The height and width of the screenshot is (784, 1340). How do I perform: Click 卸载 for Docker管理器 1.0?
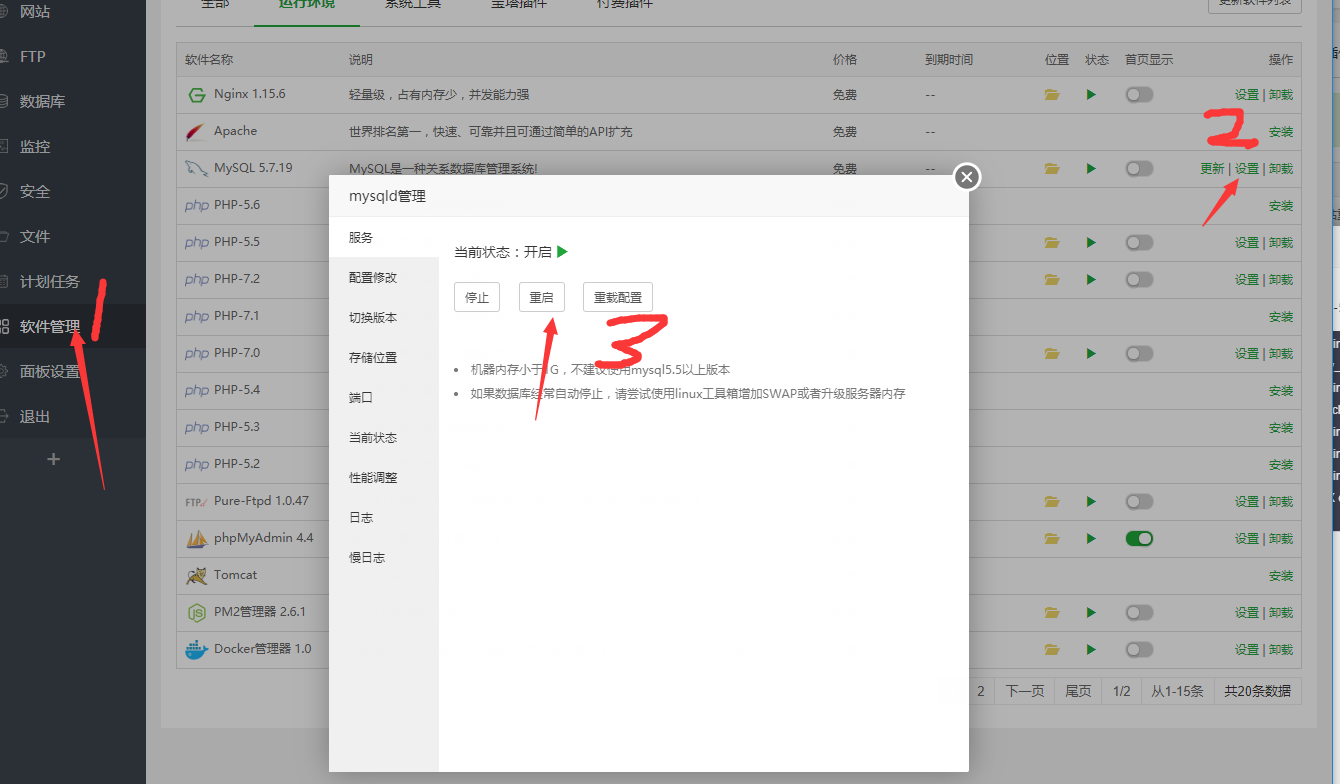pyautogui.click(x=1281, y=650)
